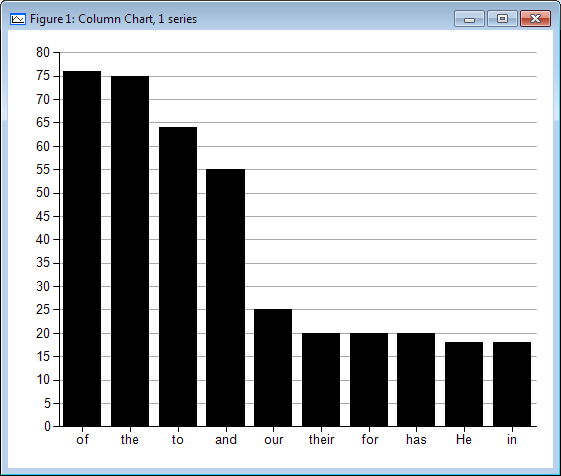
Task: Click the 'to' column bar
Action: 178,277
